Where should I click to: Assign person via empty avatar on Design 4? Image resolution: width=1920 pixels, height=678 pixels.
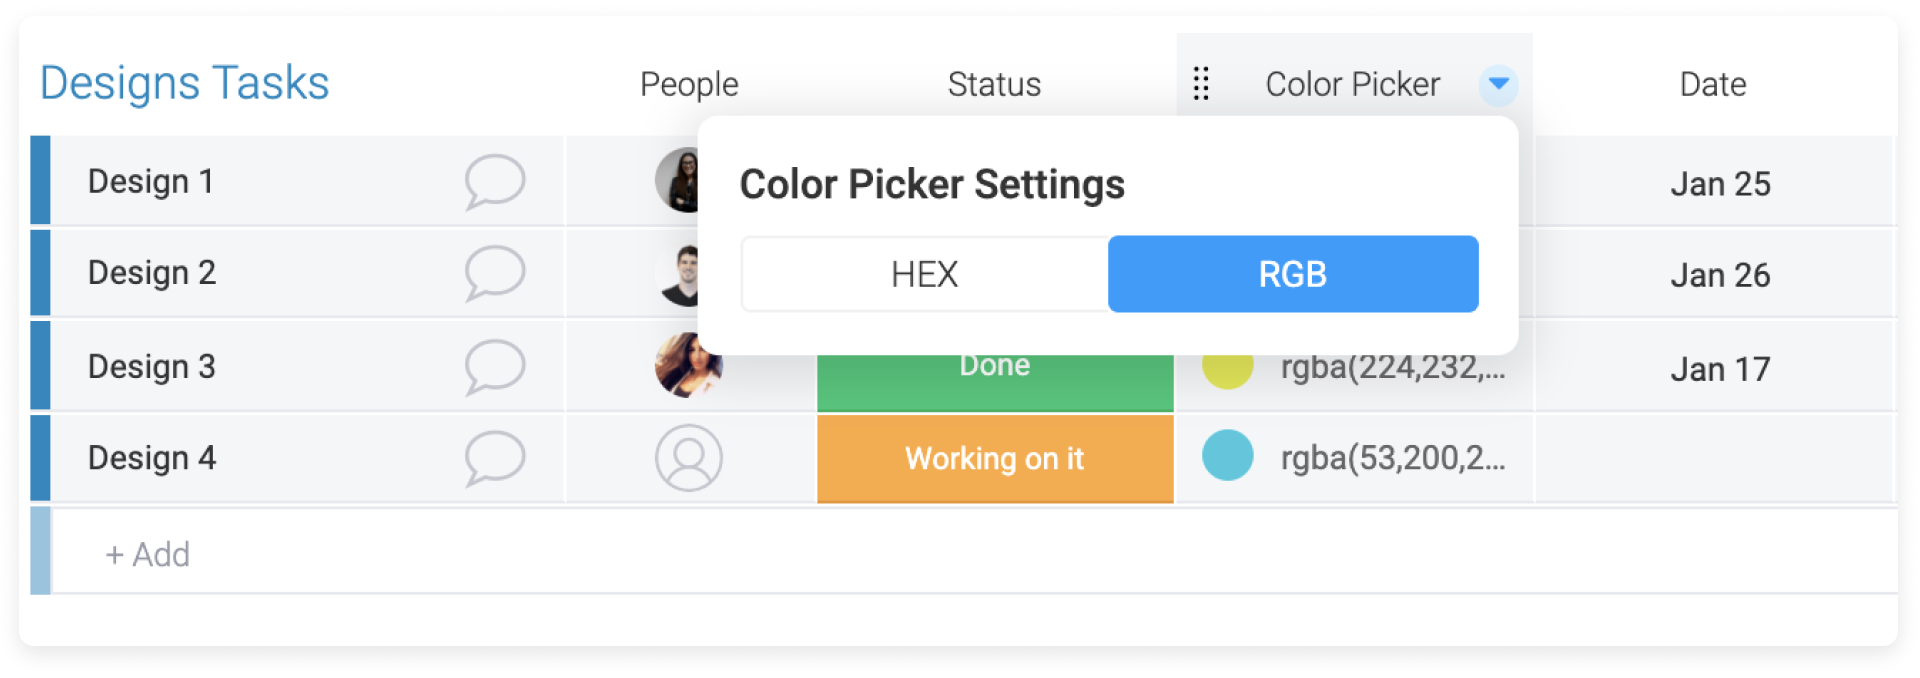(x=688, y=458)
